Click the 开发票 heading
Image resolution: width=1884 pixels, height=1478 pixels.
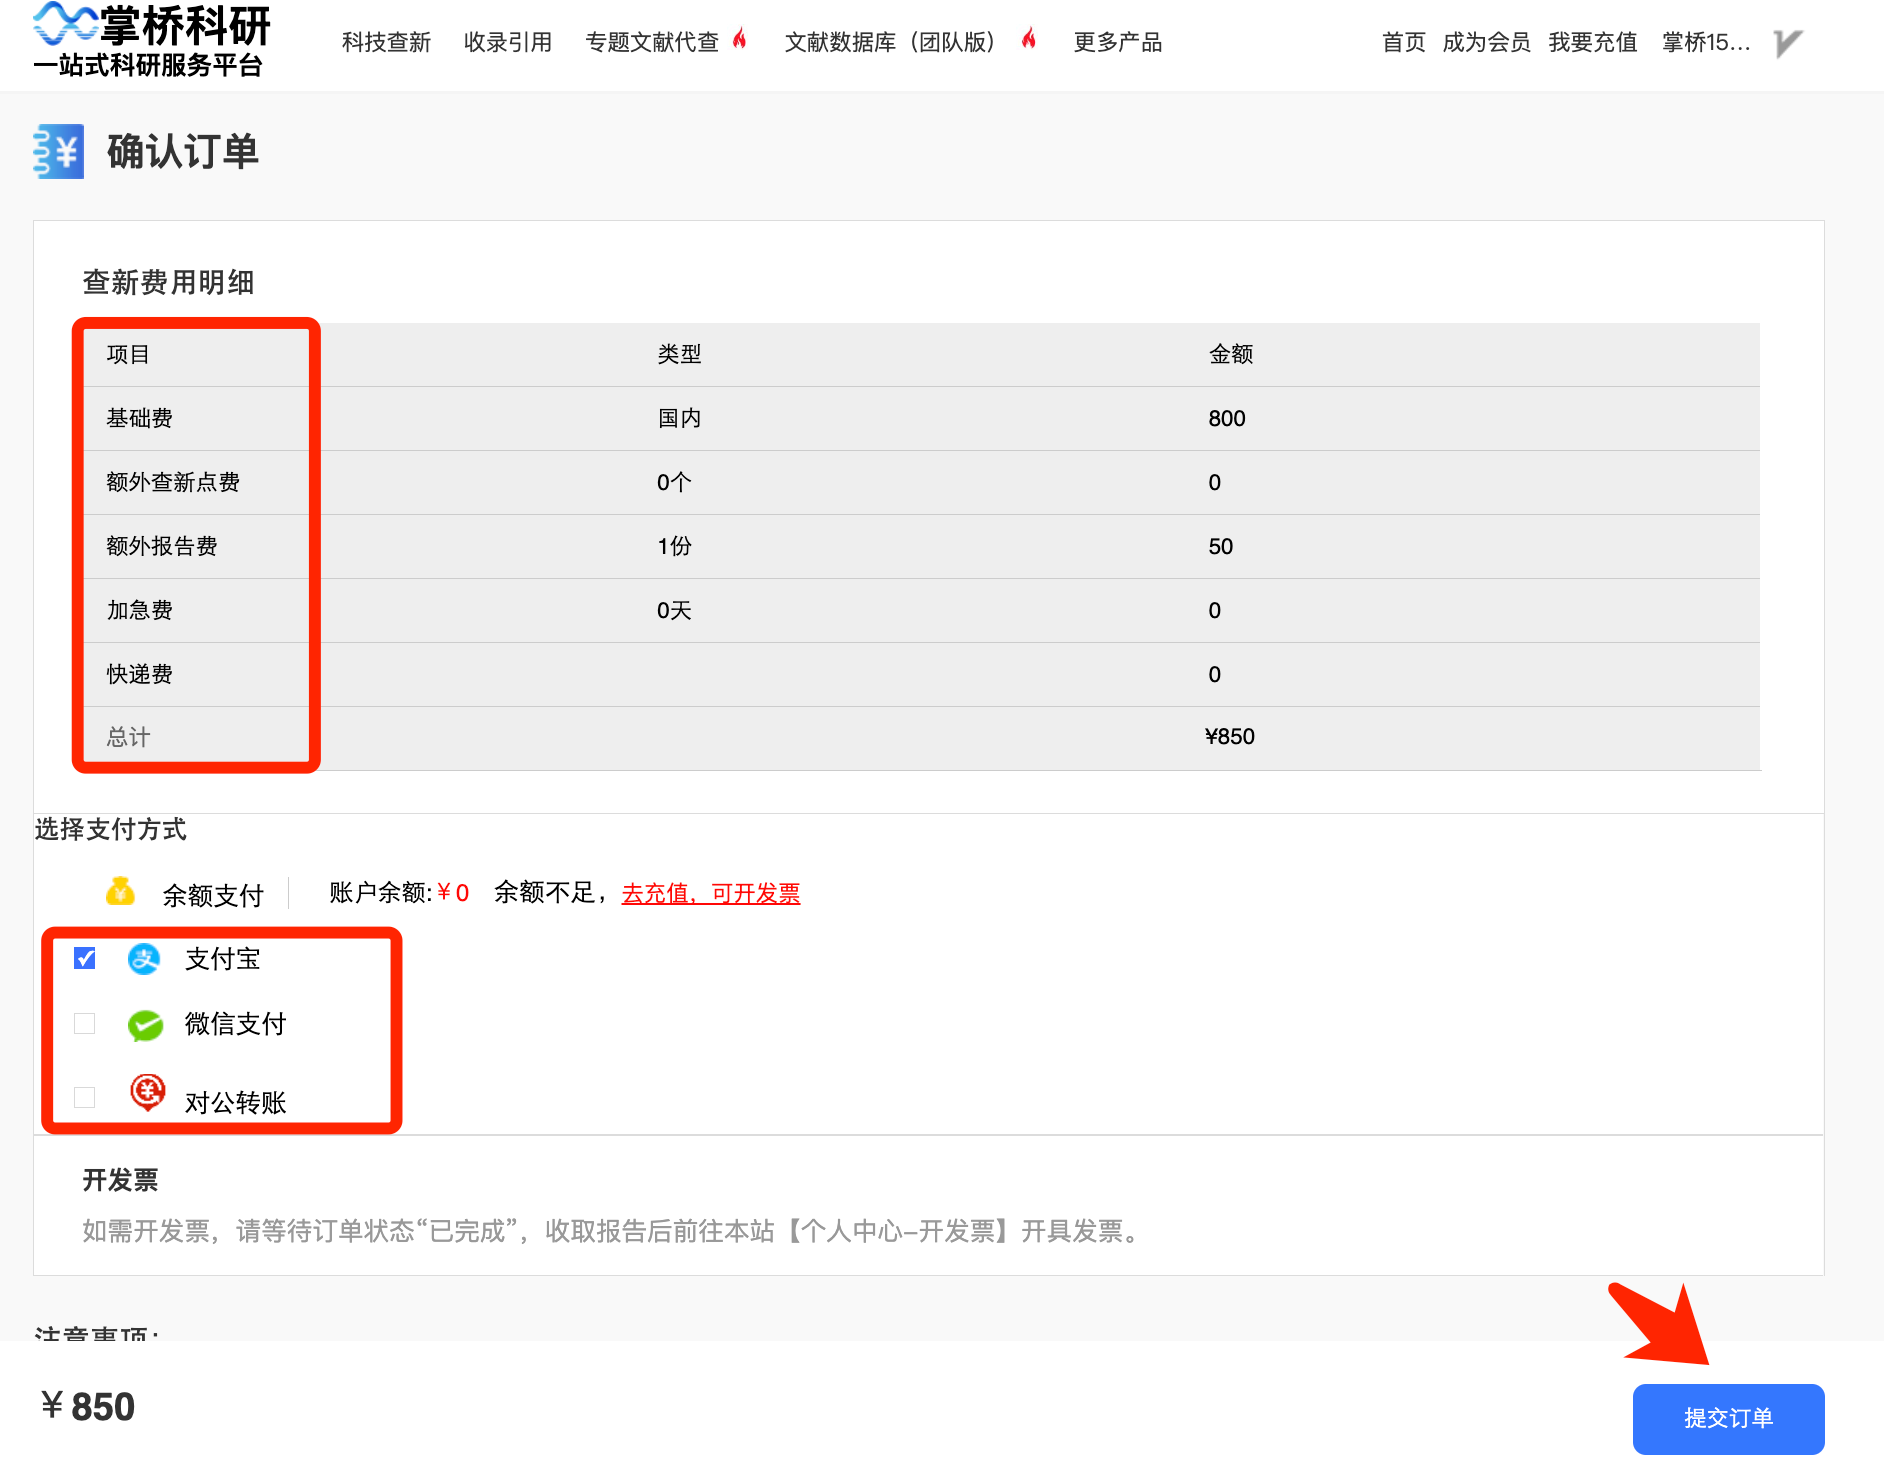[x=120, y=1180]
